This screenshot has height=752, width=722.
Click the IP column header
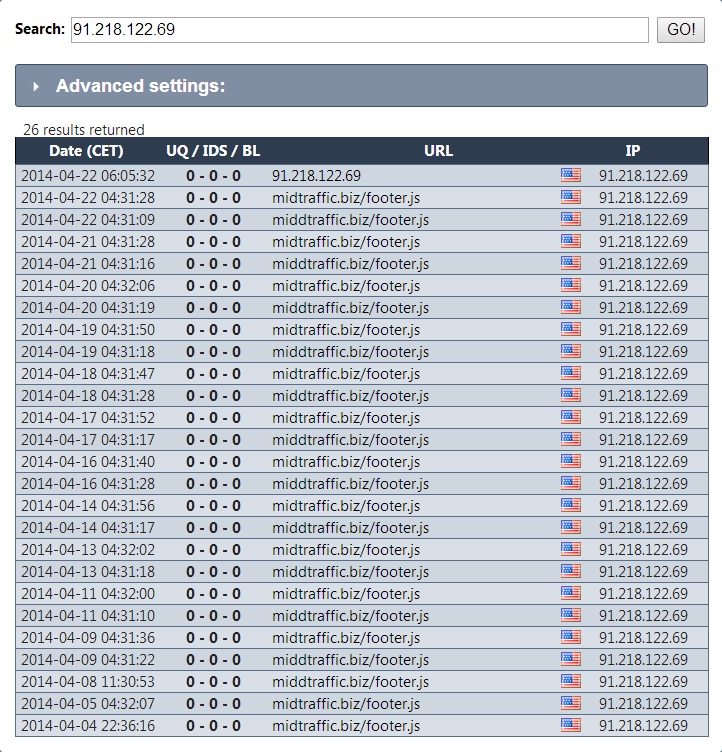(x=632, y=151)
